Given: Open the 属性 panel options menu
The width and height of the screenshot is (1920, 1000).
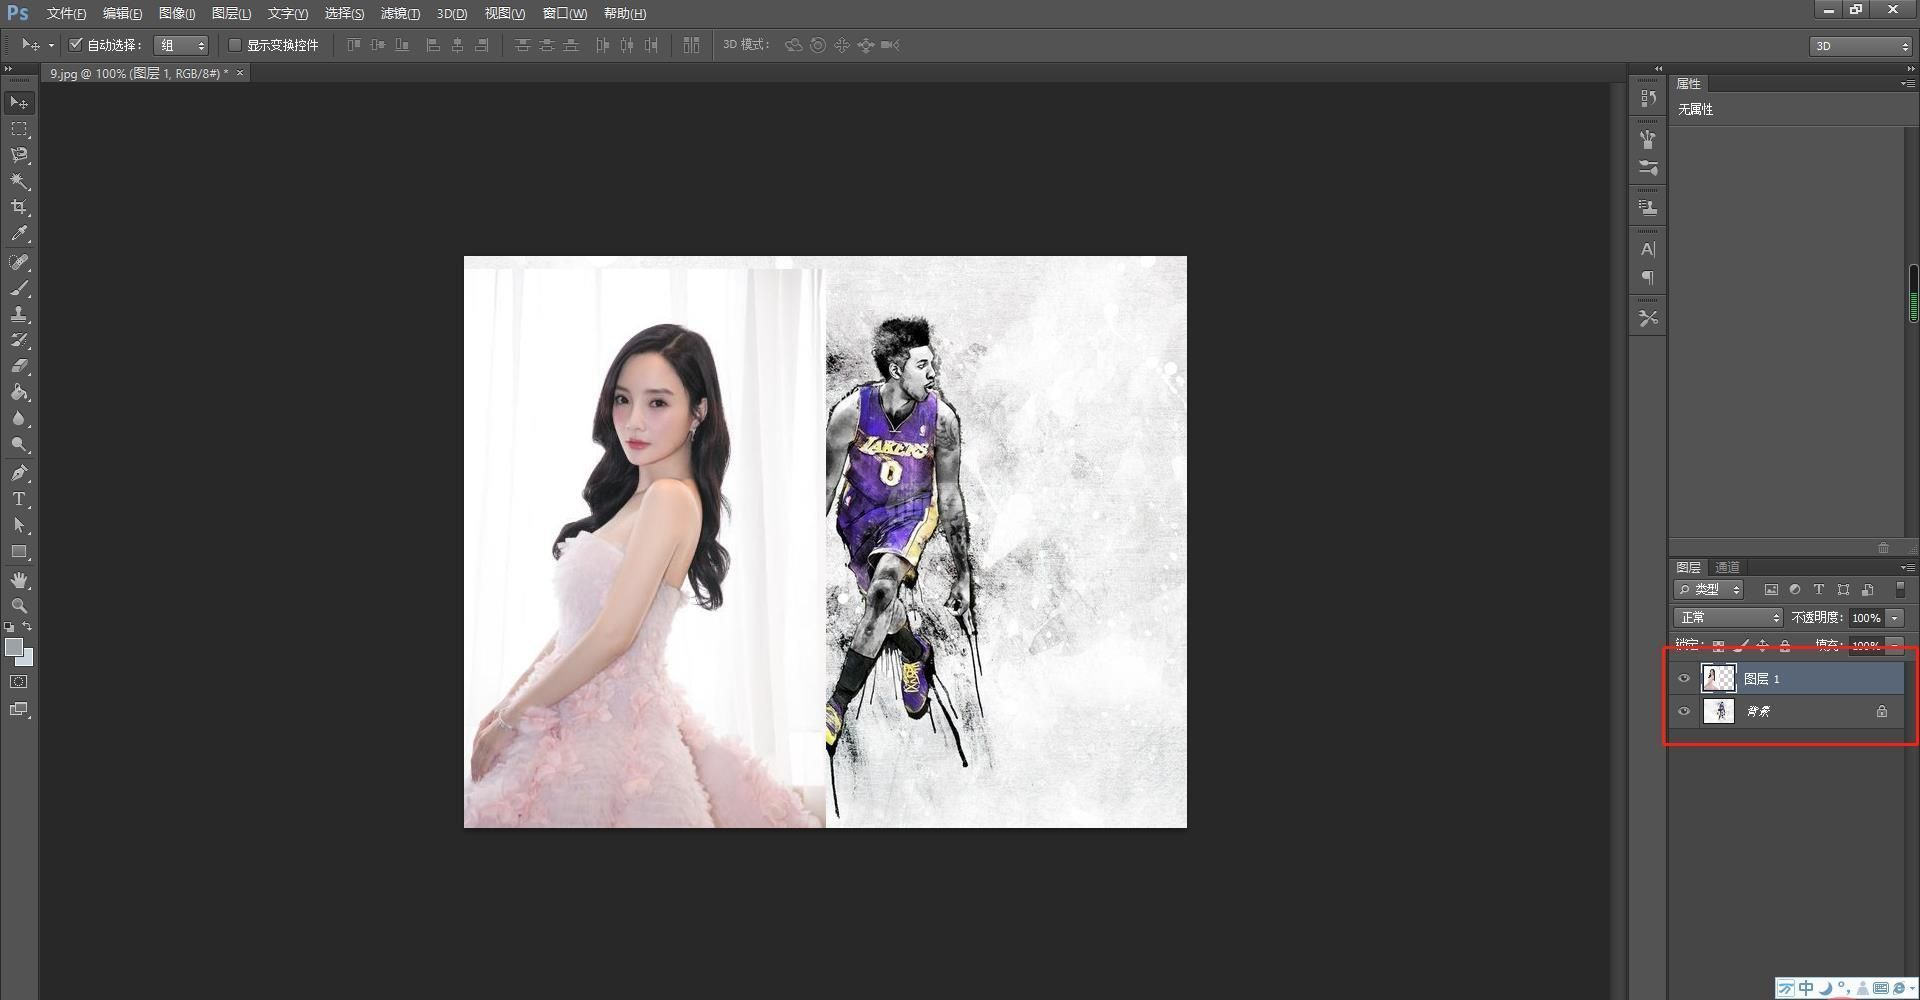Looking at the screenshot, I should 1906,84.
